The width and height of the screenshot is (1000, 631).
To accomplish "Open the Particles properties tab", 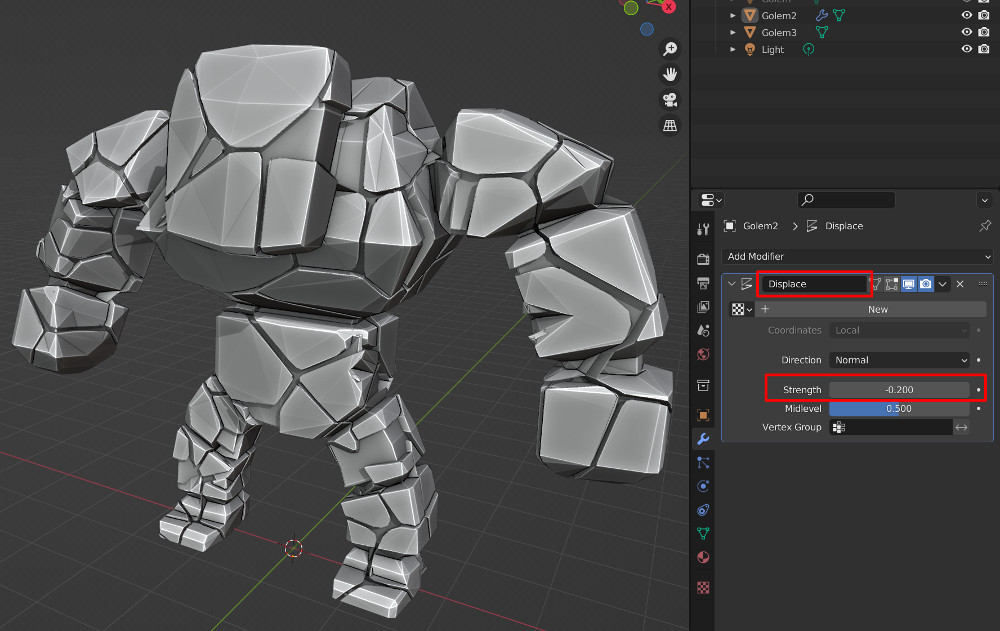I will 703,462.
